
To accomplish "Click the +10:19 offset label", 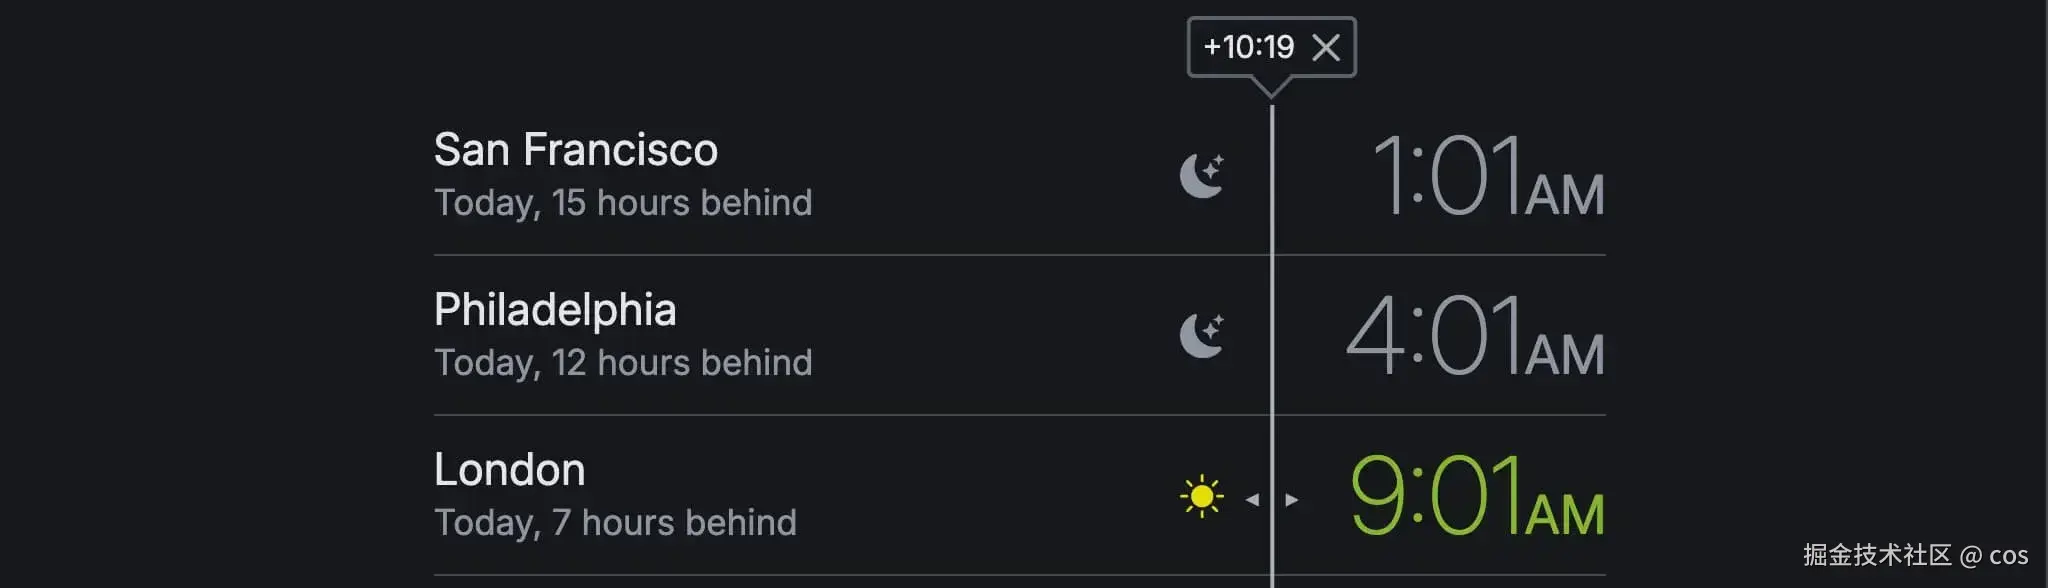I will (1248, 47).
